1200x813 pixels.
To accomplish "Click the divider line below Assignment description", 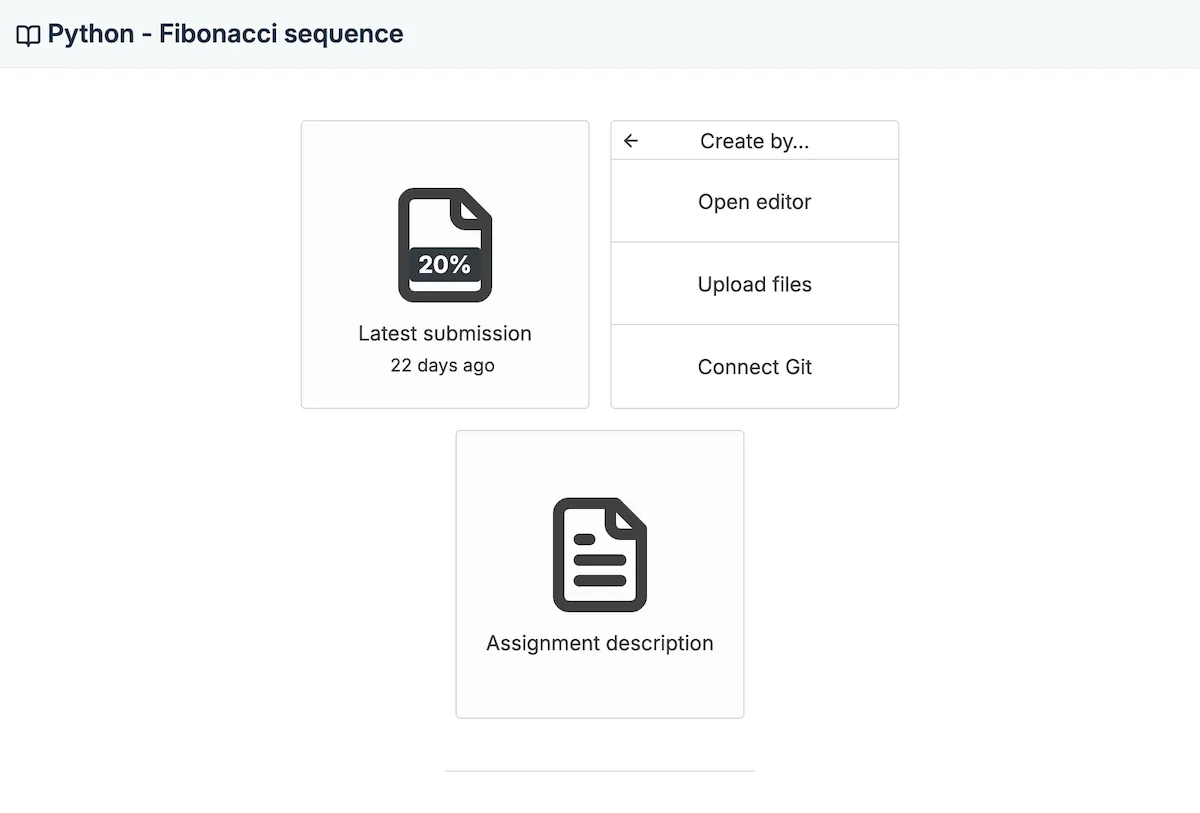I will pyautogui.click(x=599, y=771).
